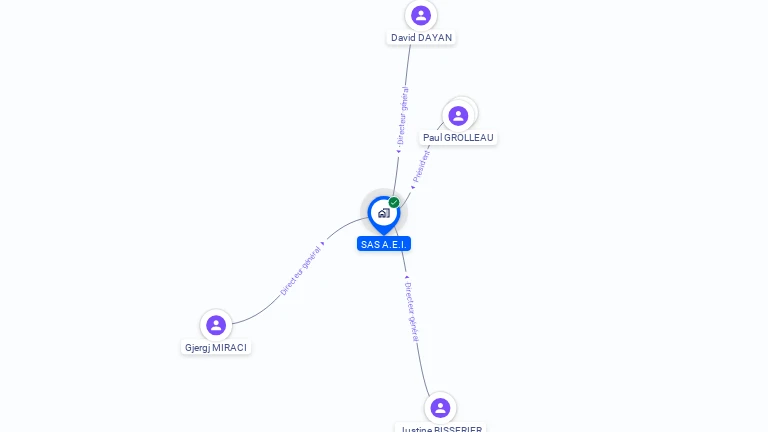The height and width of the screenshot is (432, 768).
Task: Open the SAS A.E.I. blue label
Action: tap(384, 244)
